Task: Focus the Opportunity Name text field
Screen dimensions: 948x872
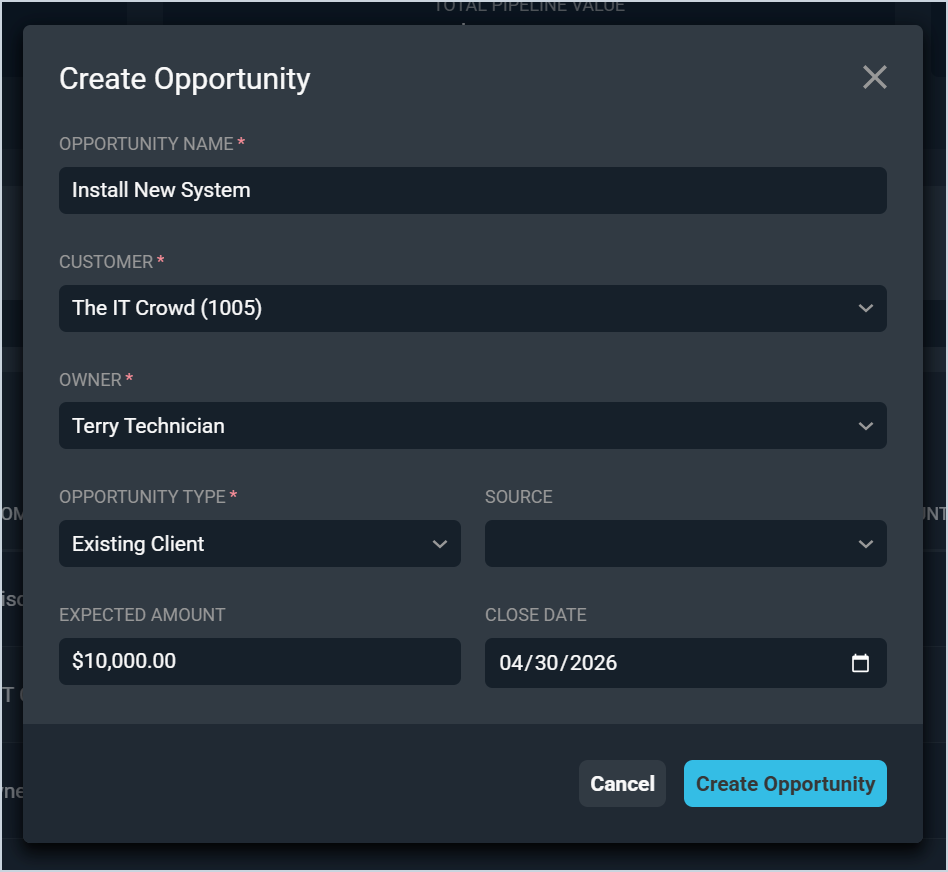Action: [472, 190]
